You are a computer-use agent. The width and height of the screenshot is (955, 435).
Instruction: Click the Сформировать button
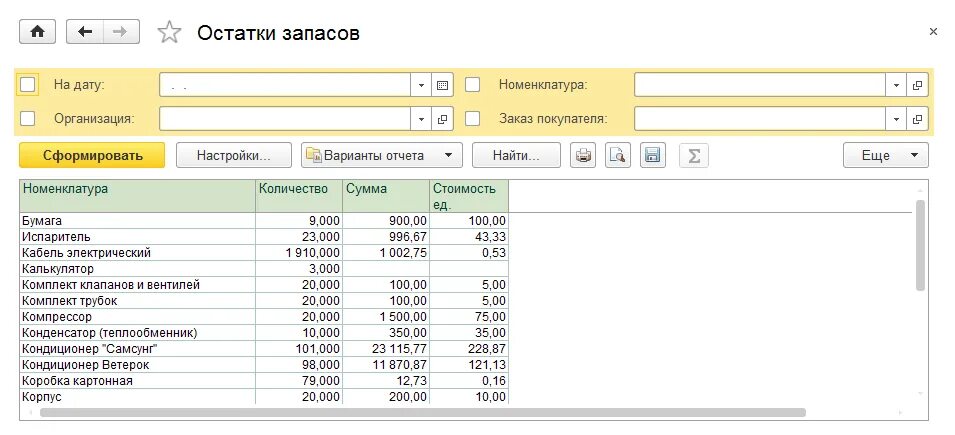click(x=92, y=155)
